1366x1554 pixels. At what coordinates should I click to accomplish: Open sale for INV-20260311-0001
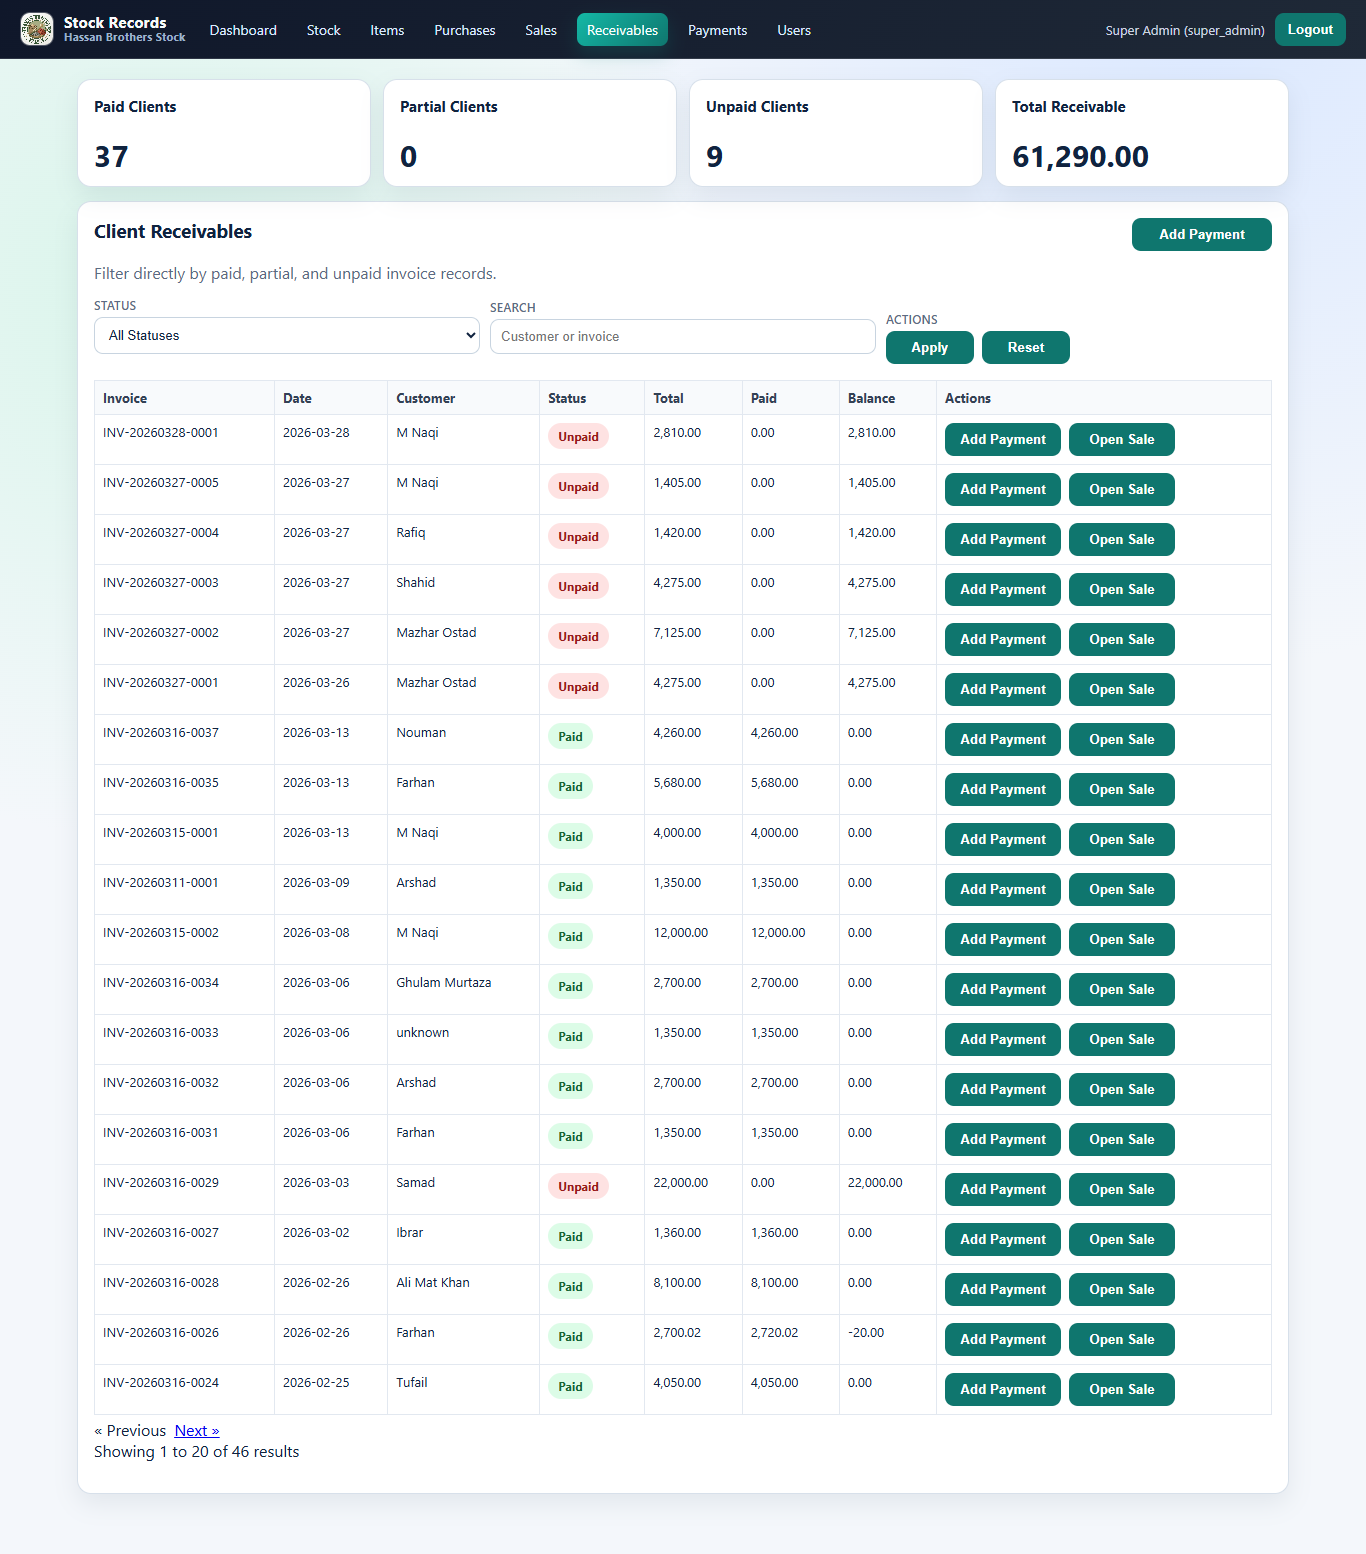click(x=1122, y=889)
